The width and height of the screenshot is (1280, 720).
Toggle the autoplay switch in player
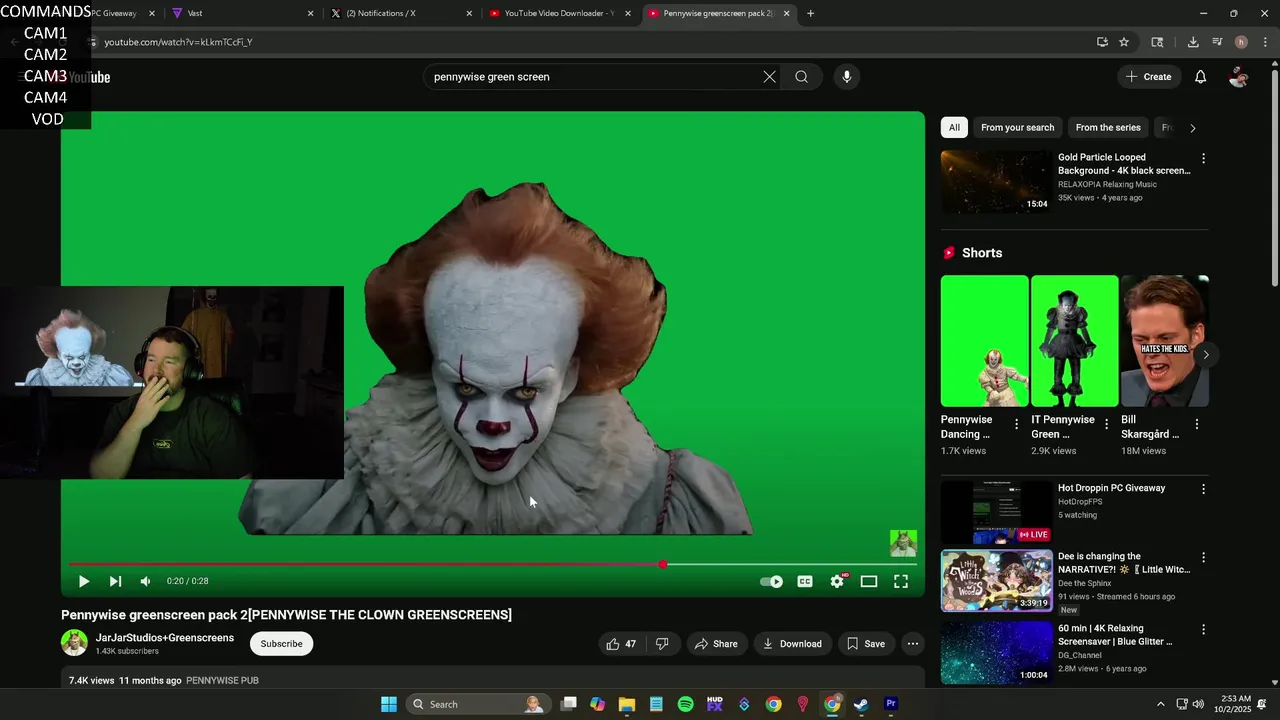pos(771,581)
